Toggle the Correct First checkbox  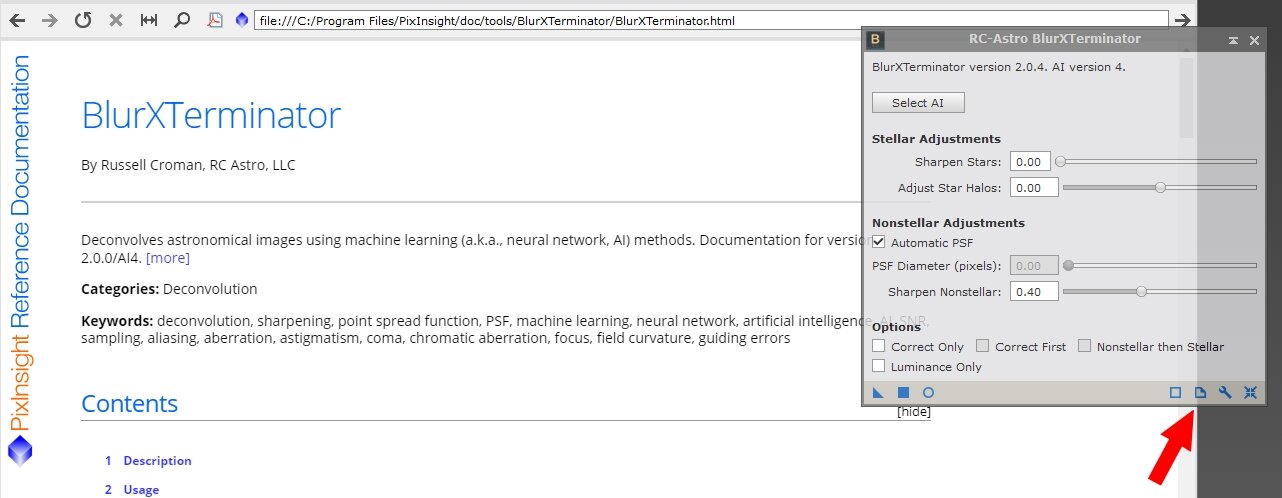click(983, 346)
